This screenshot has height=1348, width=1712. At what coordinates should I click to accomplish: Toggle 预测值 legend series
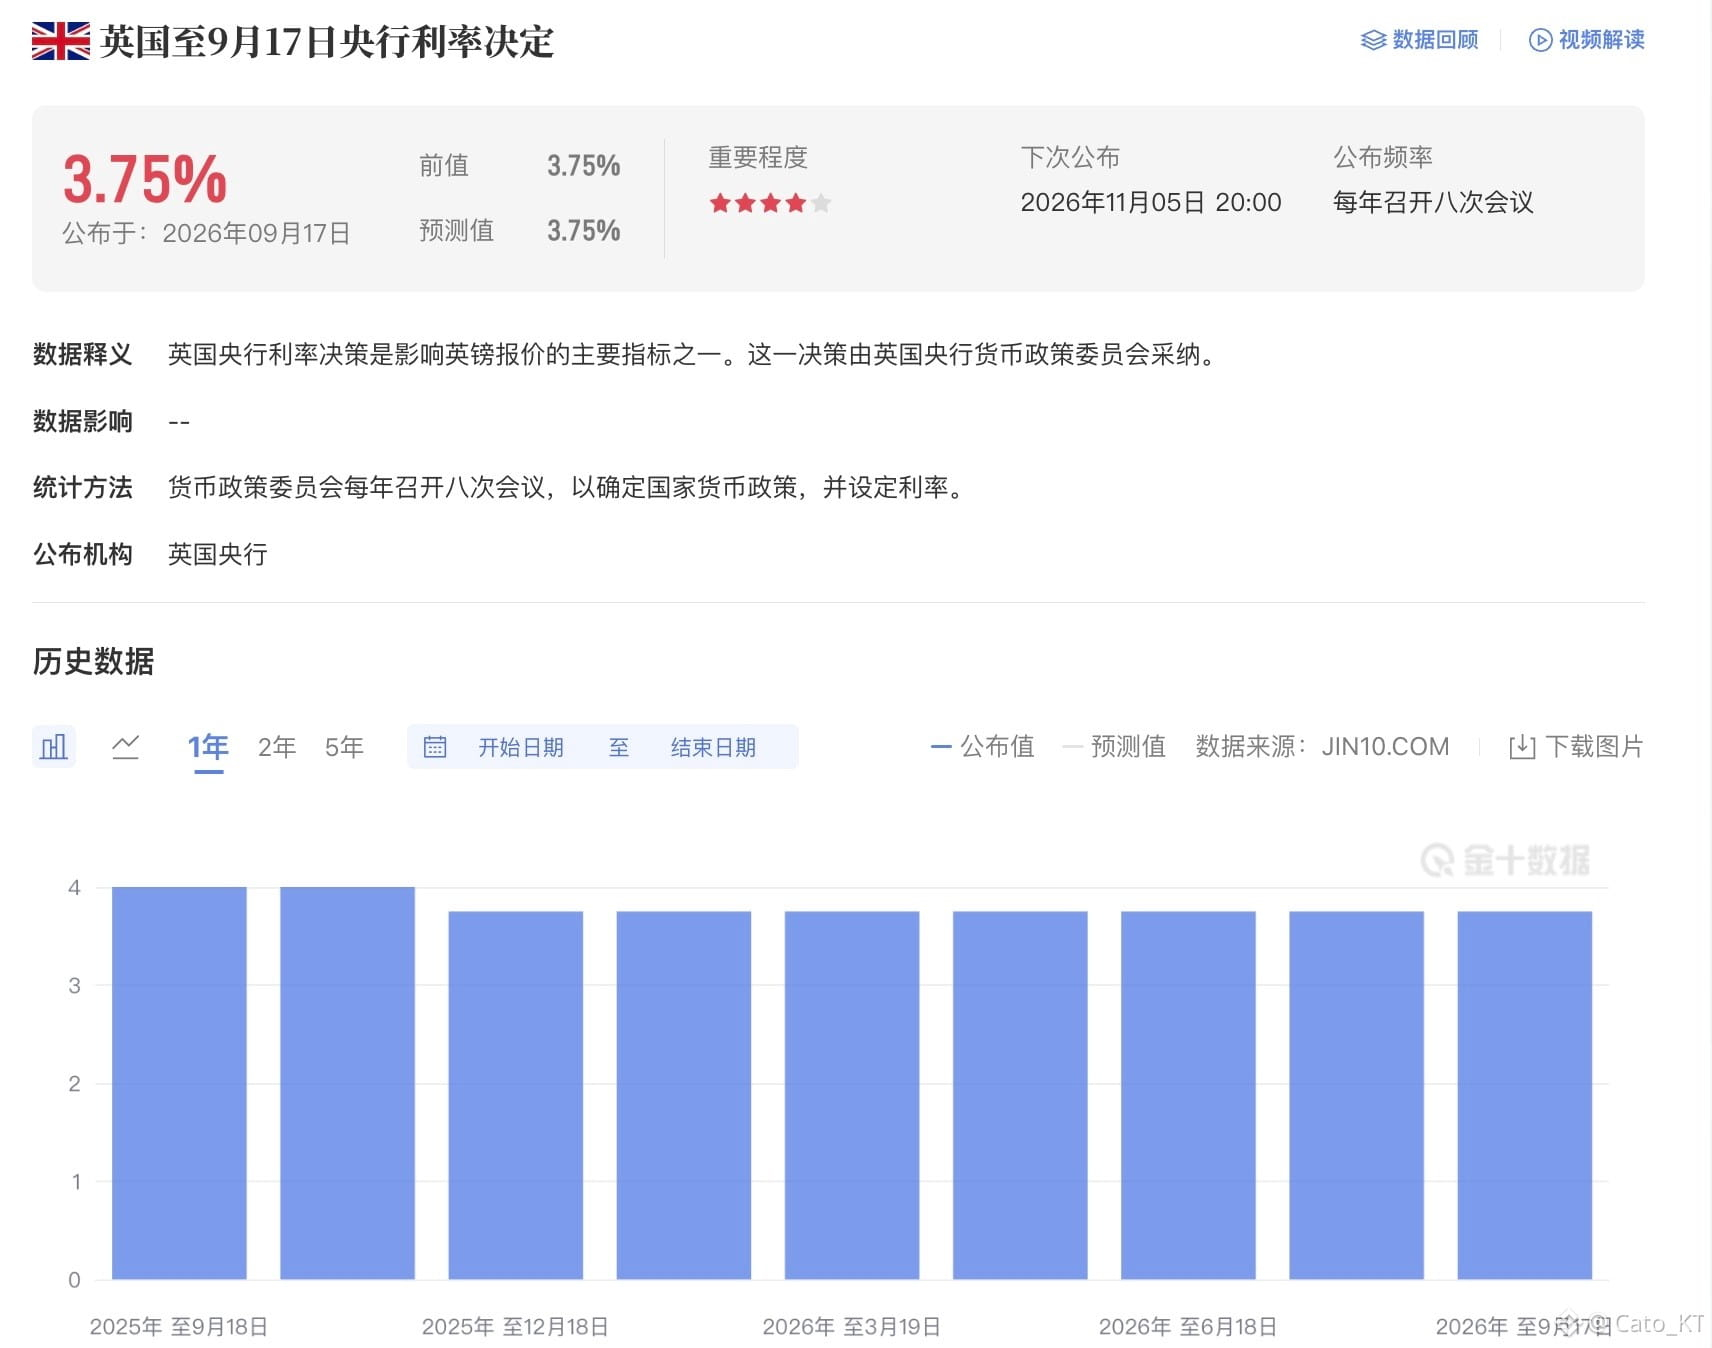pos(1114,746)
